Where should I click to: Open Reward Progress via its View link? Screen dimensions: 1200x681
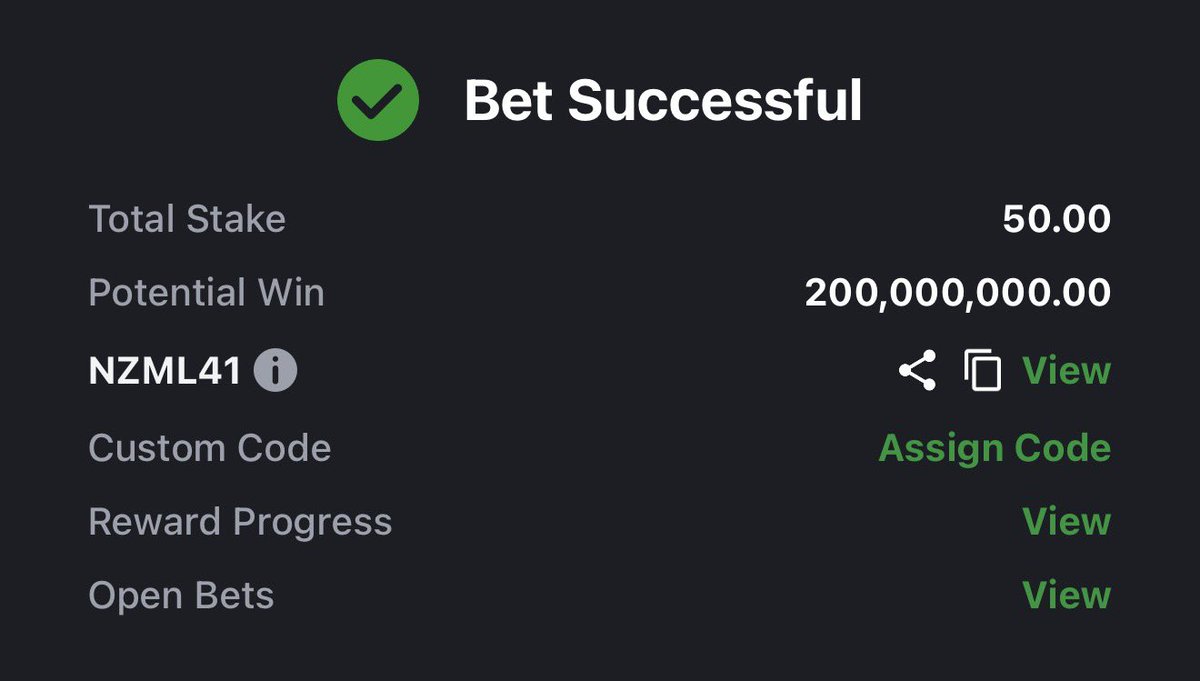(x=1066, y=521)
